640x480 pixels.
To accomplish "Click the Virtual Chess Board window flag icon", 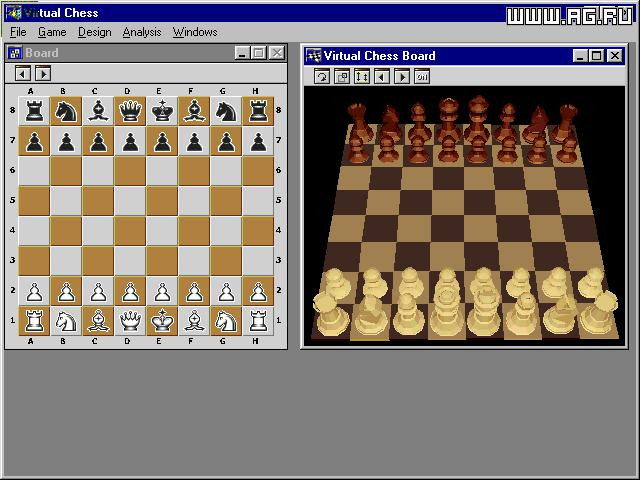I will pos(313,56).
